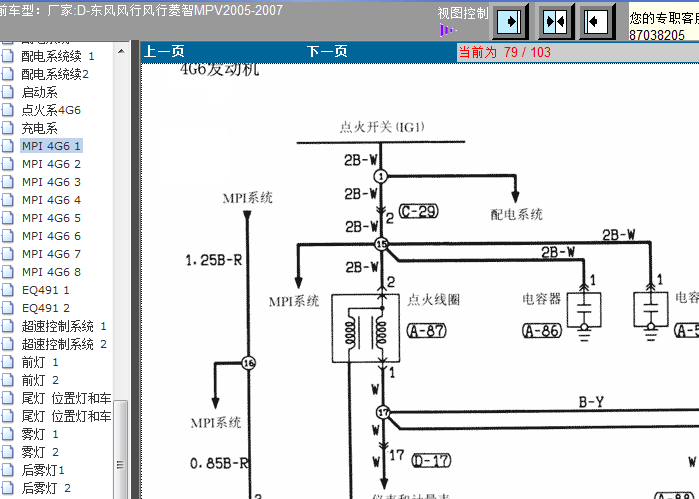Open EQ491 1 diagram
Image resolution: width=699 pixels, height=499 pixels.
[45, 290]
